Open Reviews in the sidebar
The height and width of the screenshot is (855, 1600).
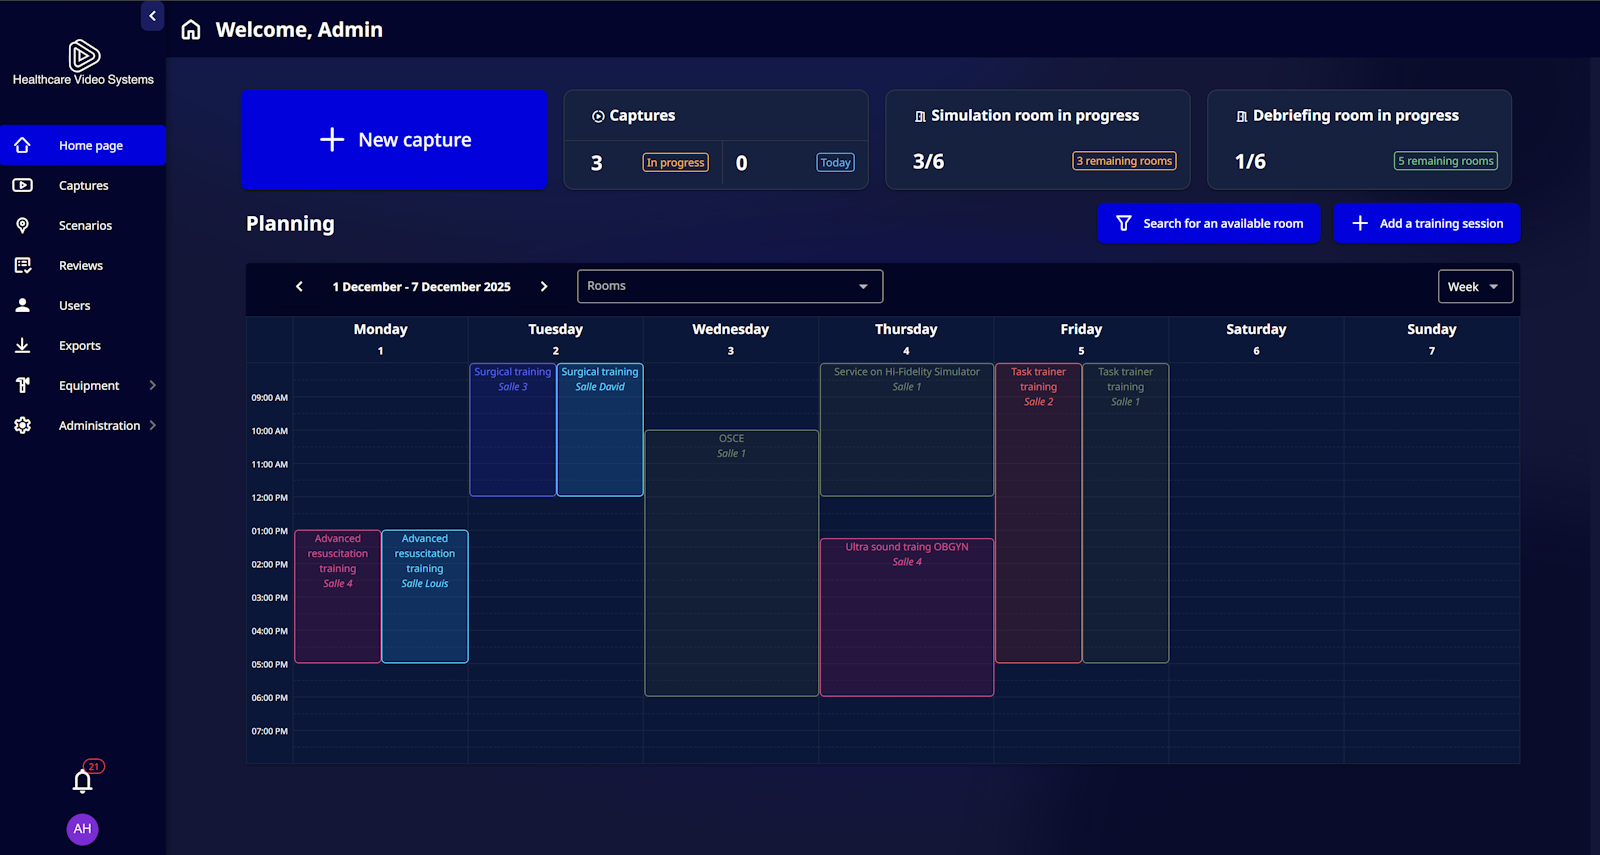coord(83,265)
